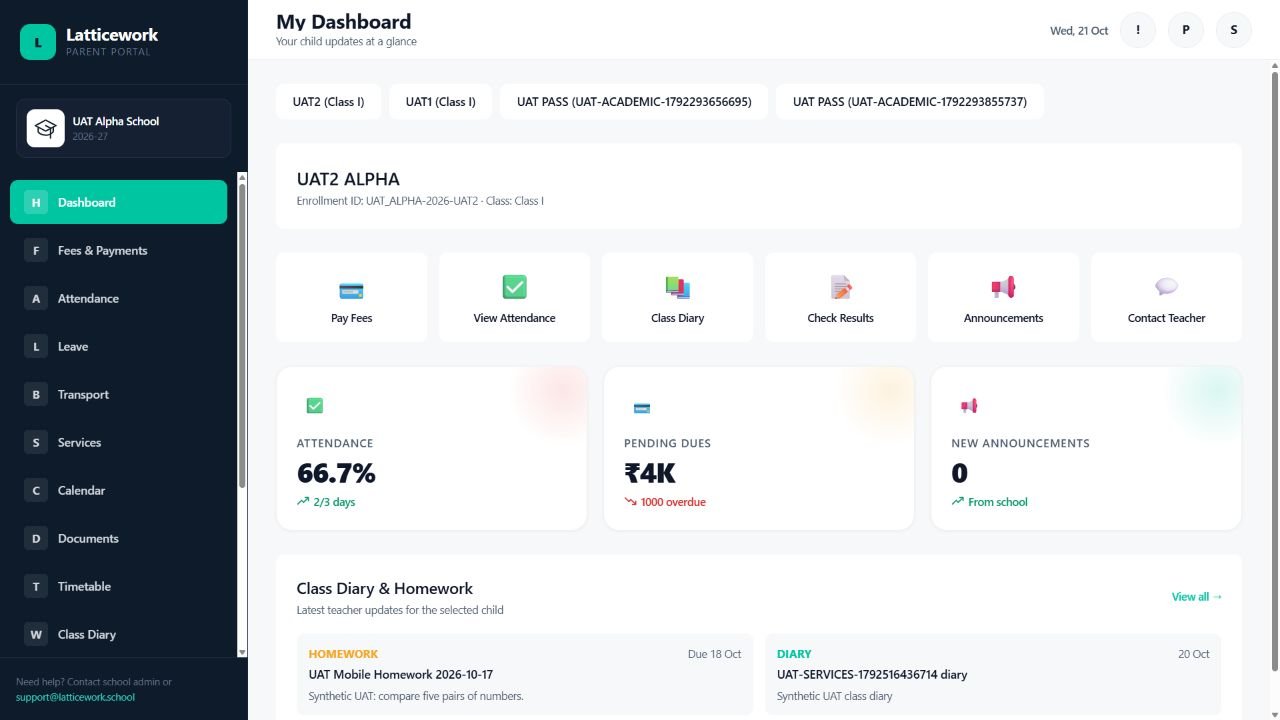Click the 'View all →' link
The width and height of the screenshot is (1280, 720).
coord(1197,597)
